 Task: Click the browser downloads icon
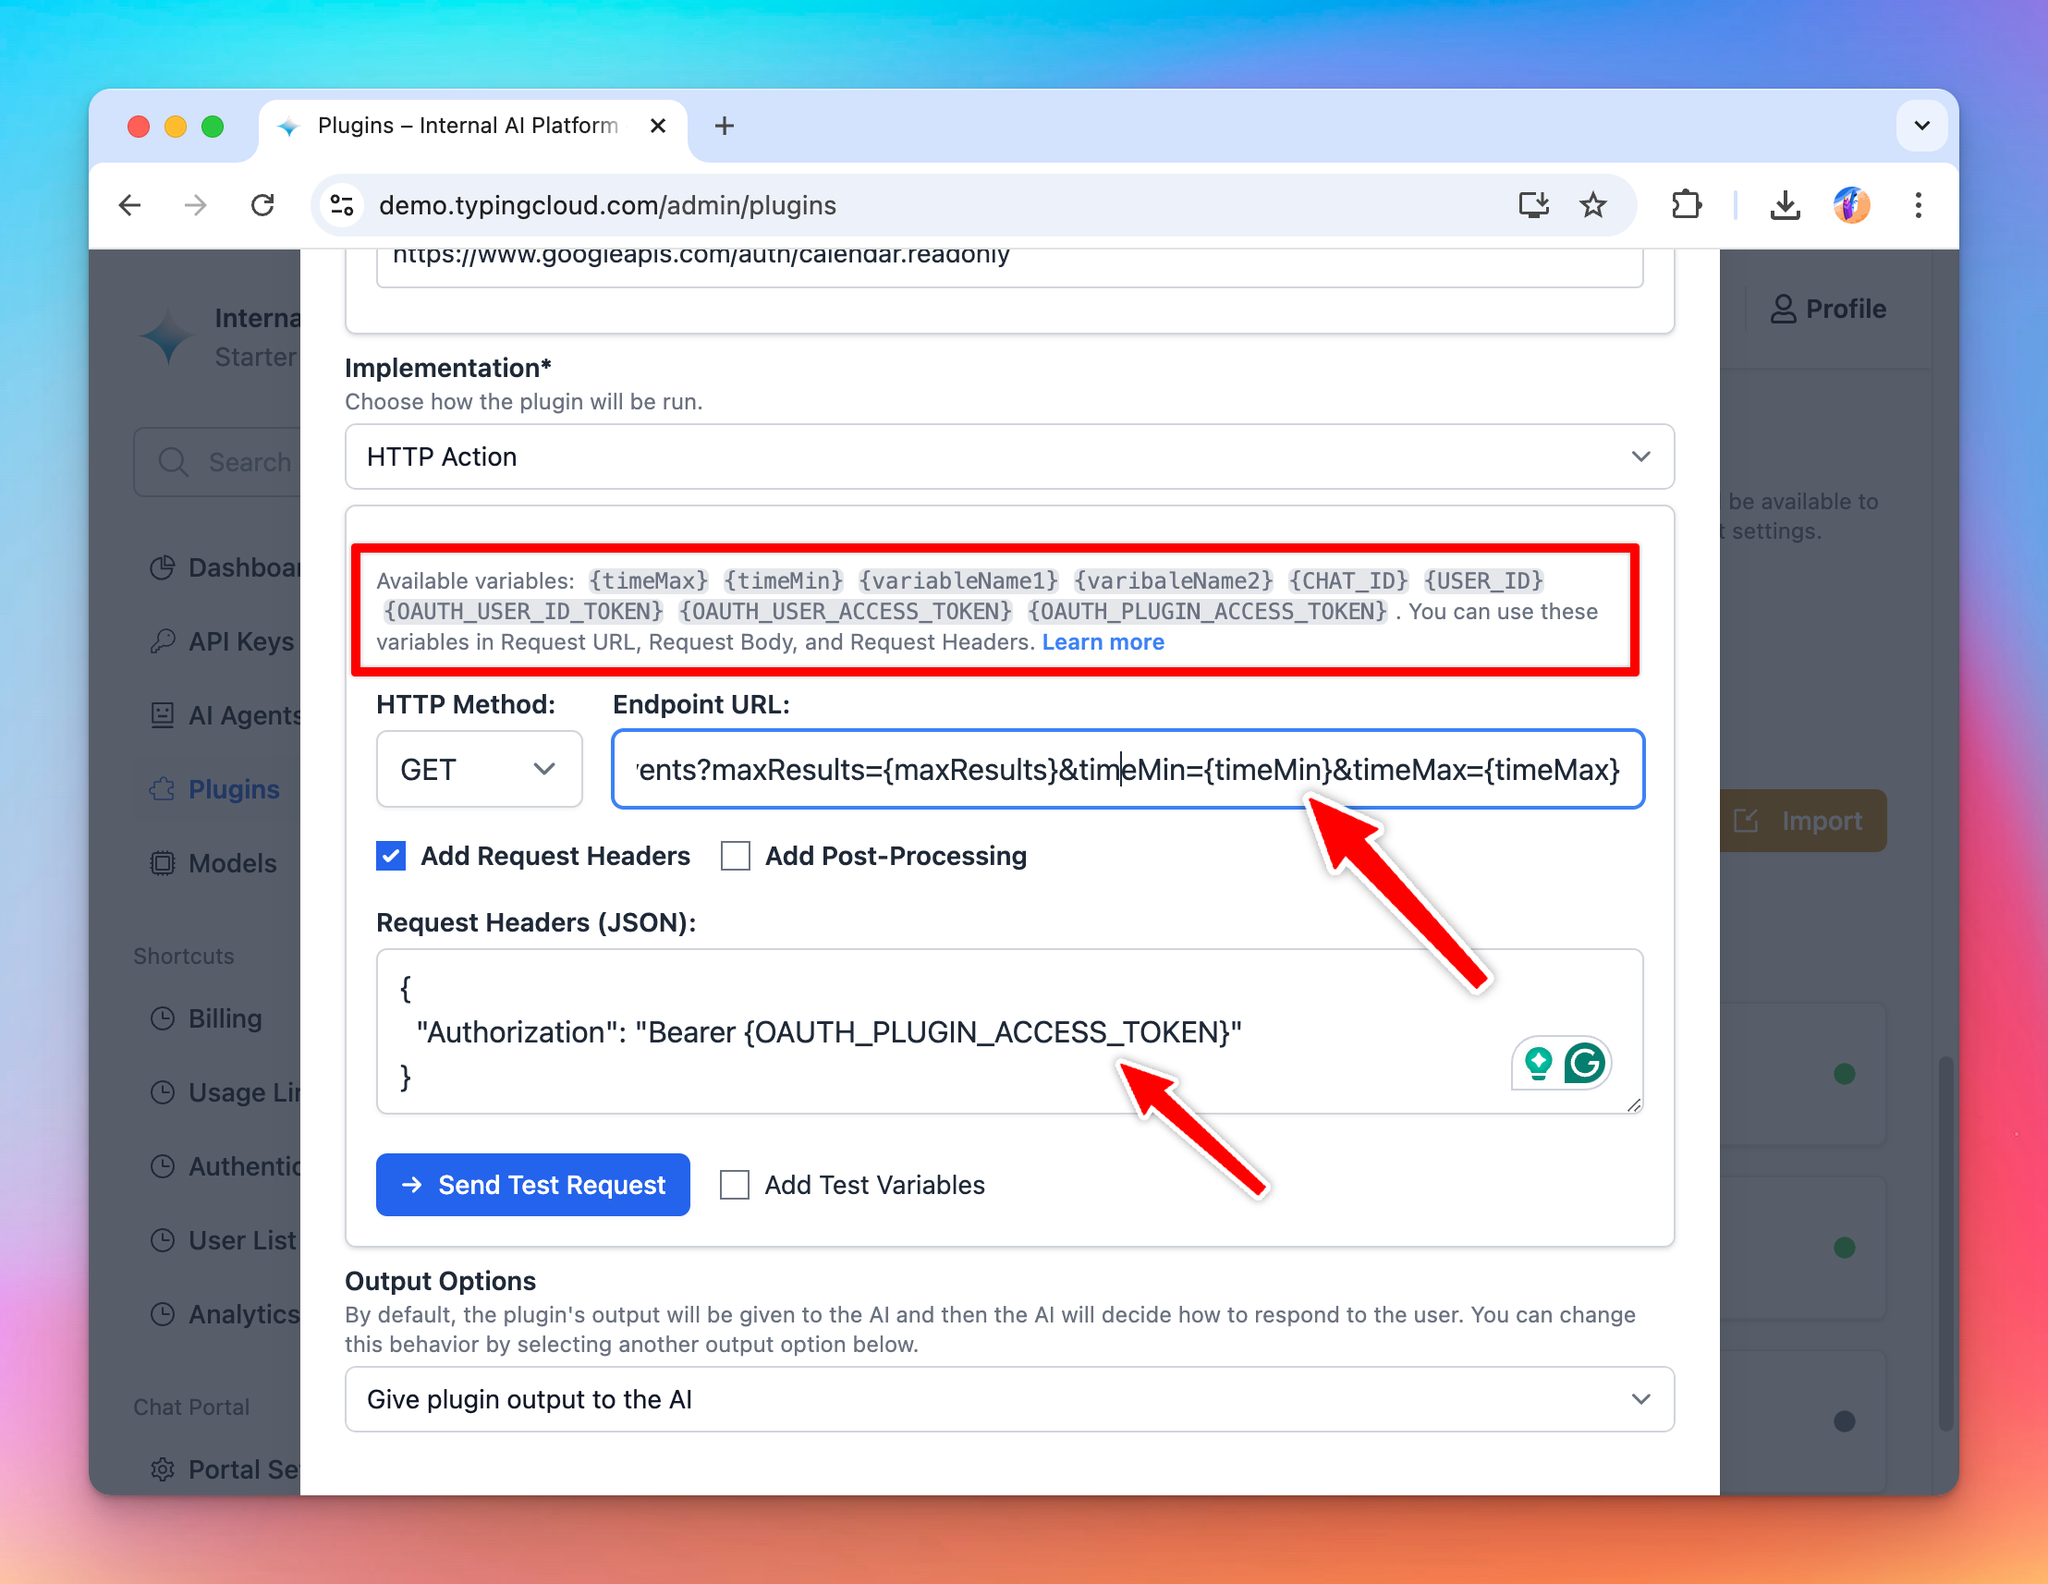(x=1785, y=206)
